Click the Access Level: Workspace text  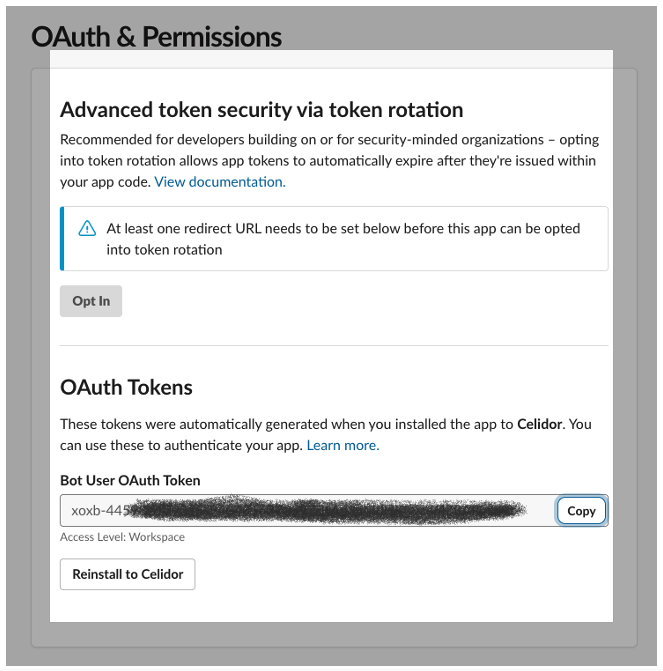pyautogui.click(x=122, y=537)
